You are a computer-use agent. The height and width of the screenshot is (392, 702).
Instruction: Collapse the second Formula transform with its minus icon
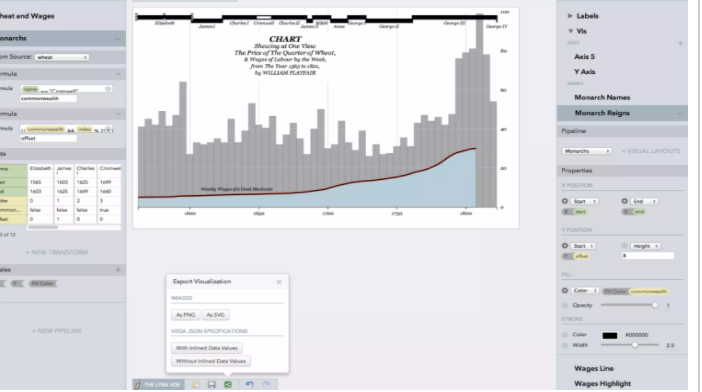118,114
